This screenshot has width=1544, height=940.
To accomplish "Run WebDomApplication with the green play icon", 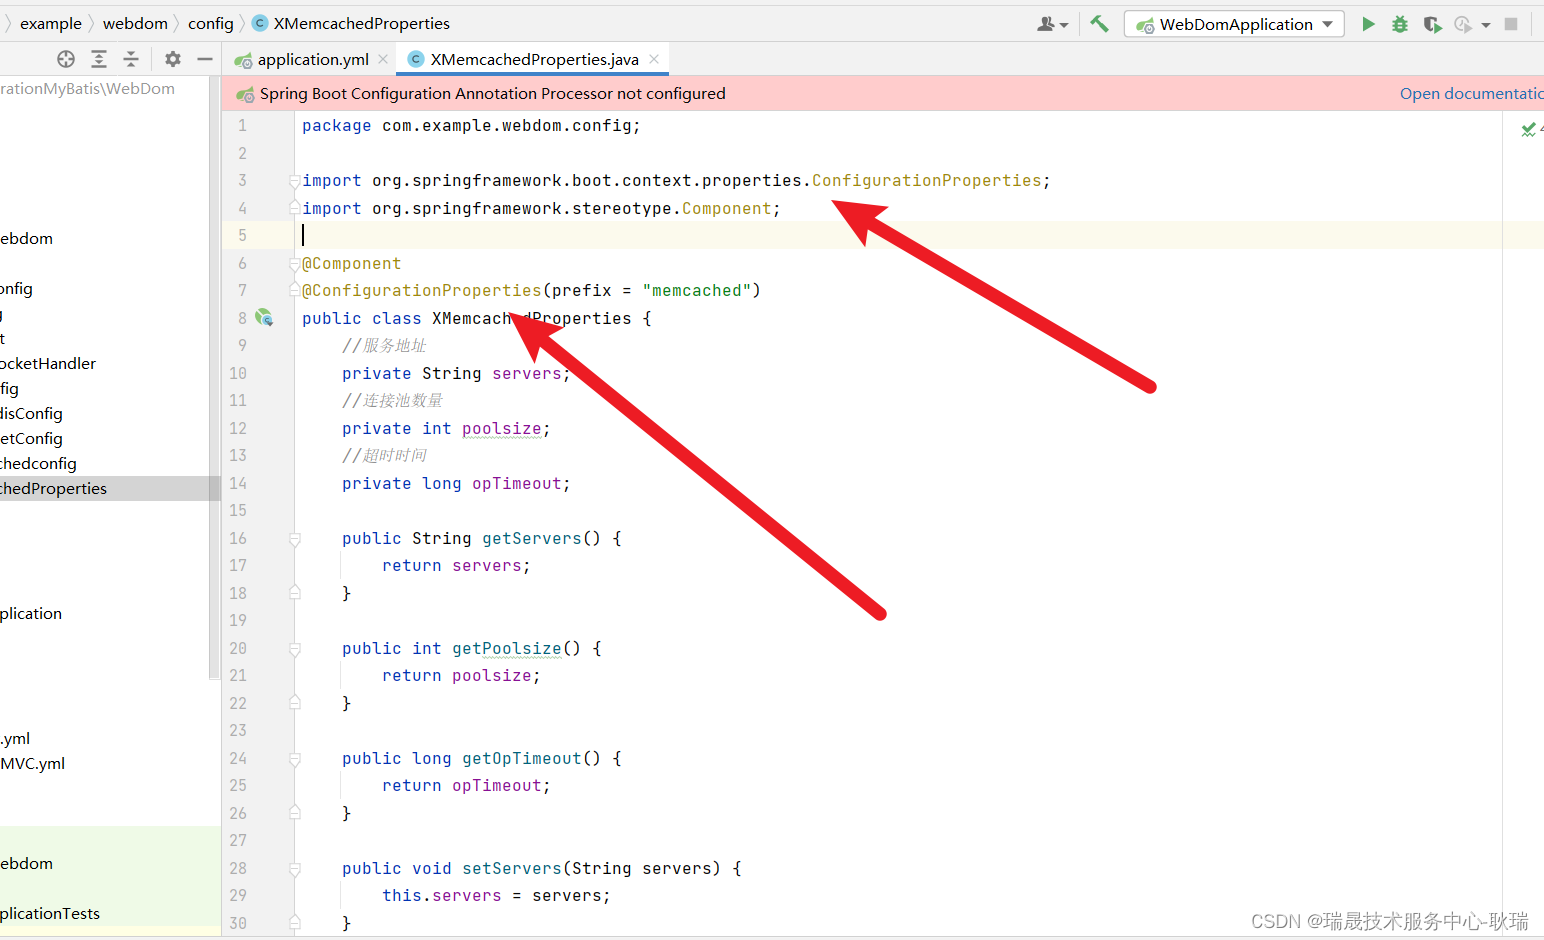I will 1368,24.
